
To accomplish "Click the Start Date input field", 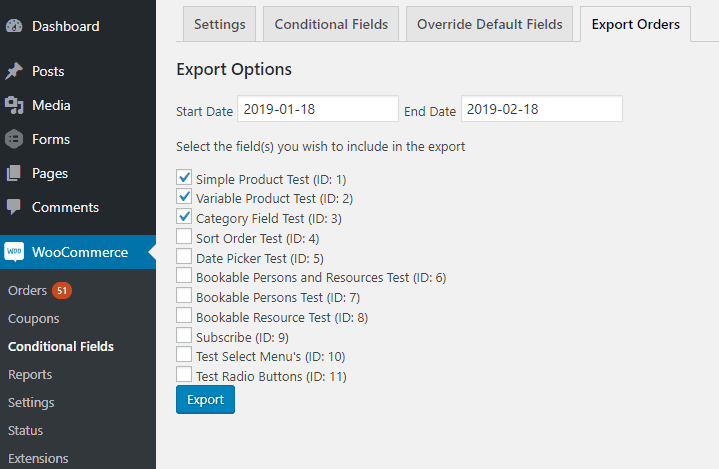I will 318,109.
